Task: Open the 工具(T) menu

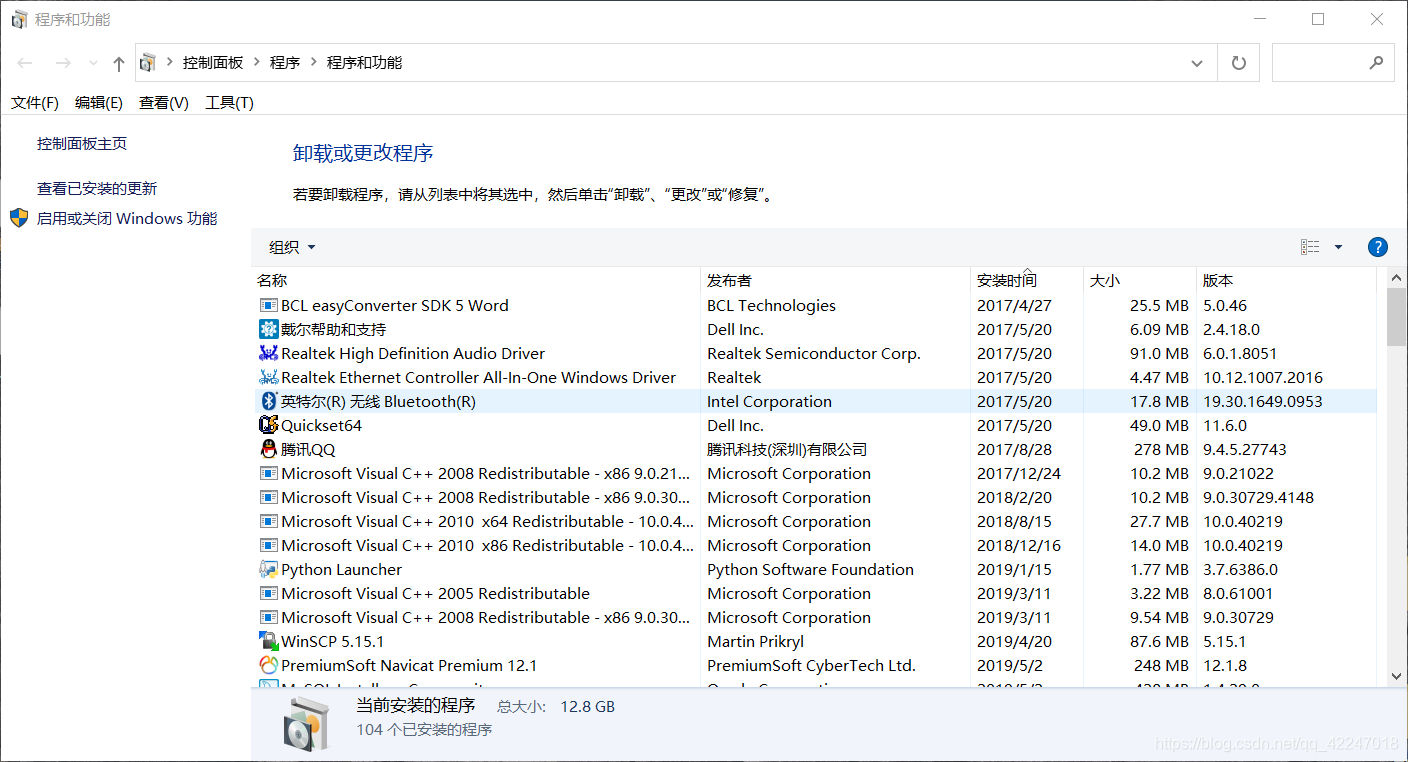Action: 229,103
